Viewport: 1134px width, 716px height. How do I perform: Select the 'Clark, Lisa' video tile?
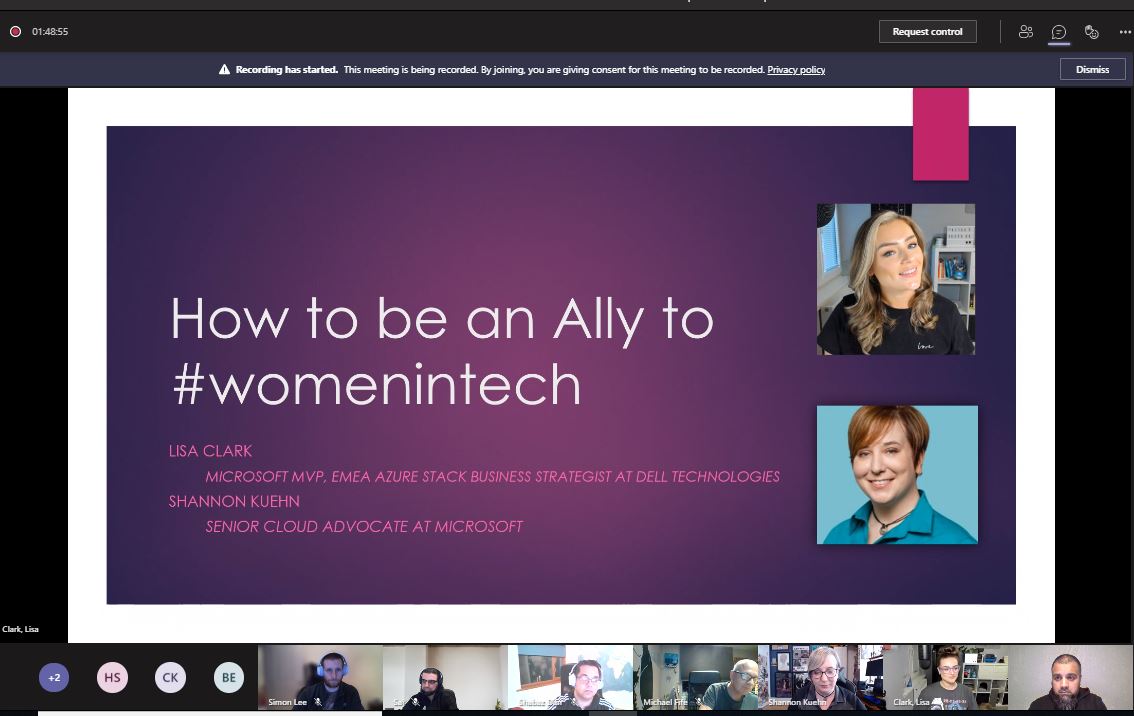click(x=945, y=677)
